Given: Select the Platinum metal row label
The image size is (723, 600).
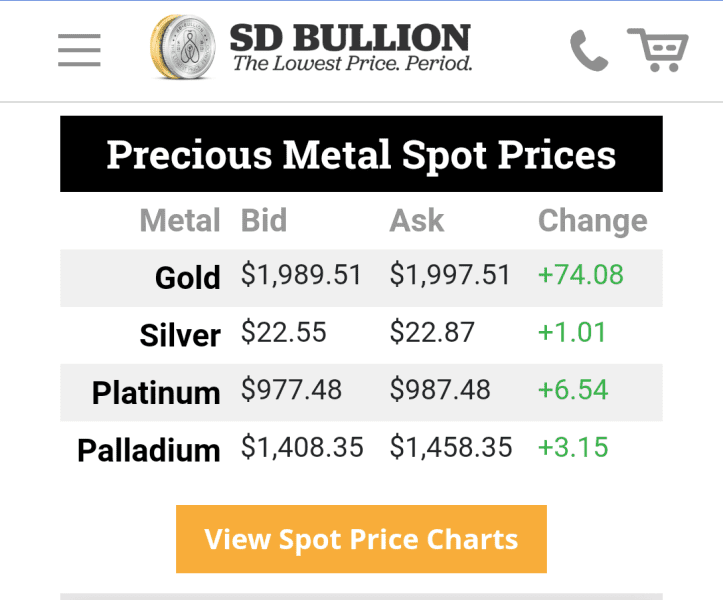Looking at the screenshot, I should 156,393.
